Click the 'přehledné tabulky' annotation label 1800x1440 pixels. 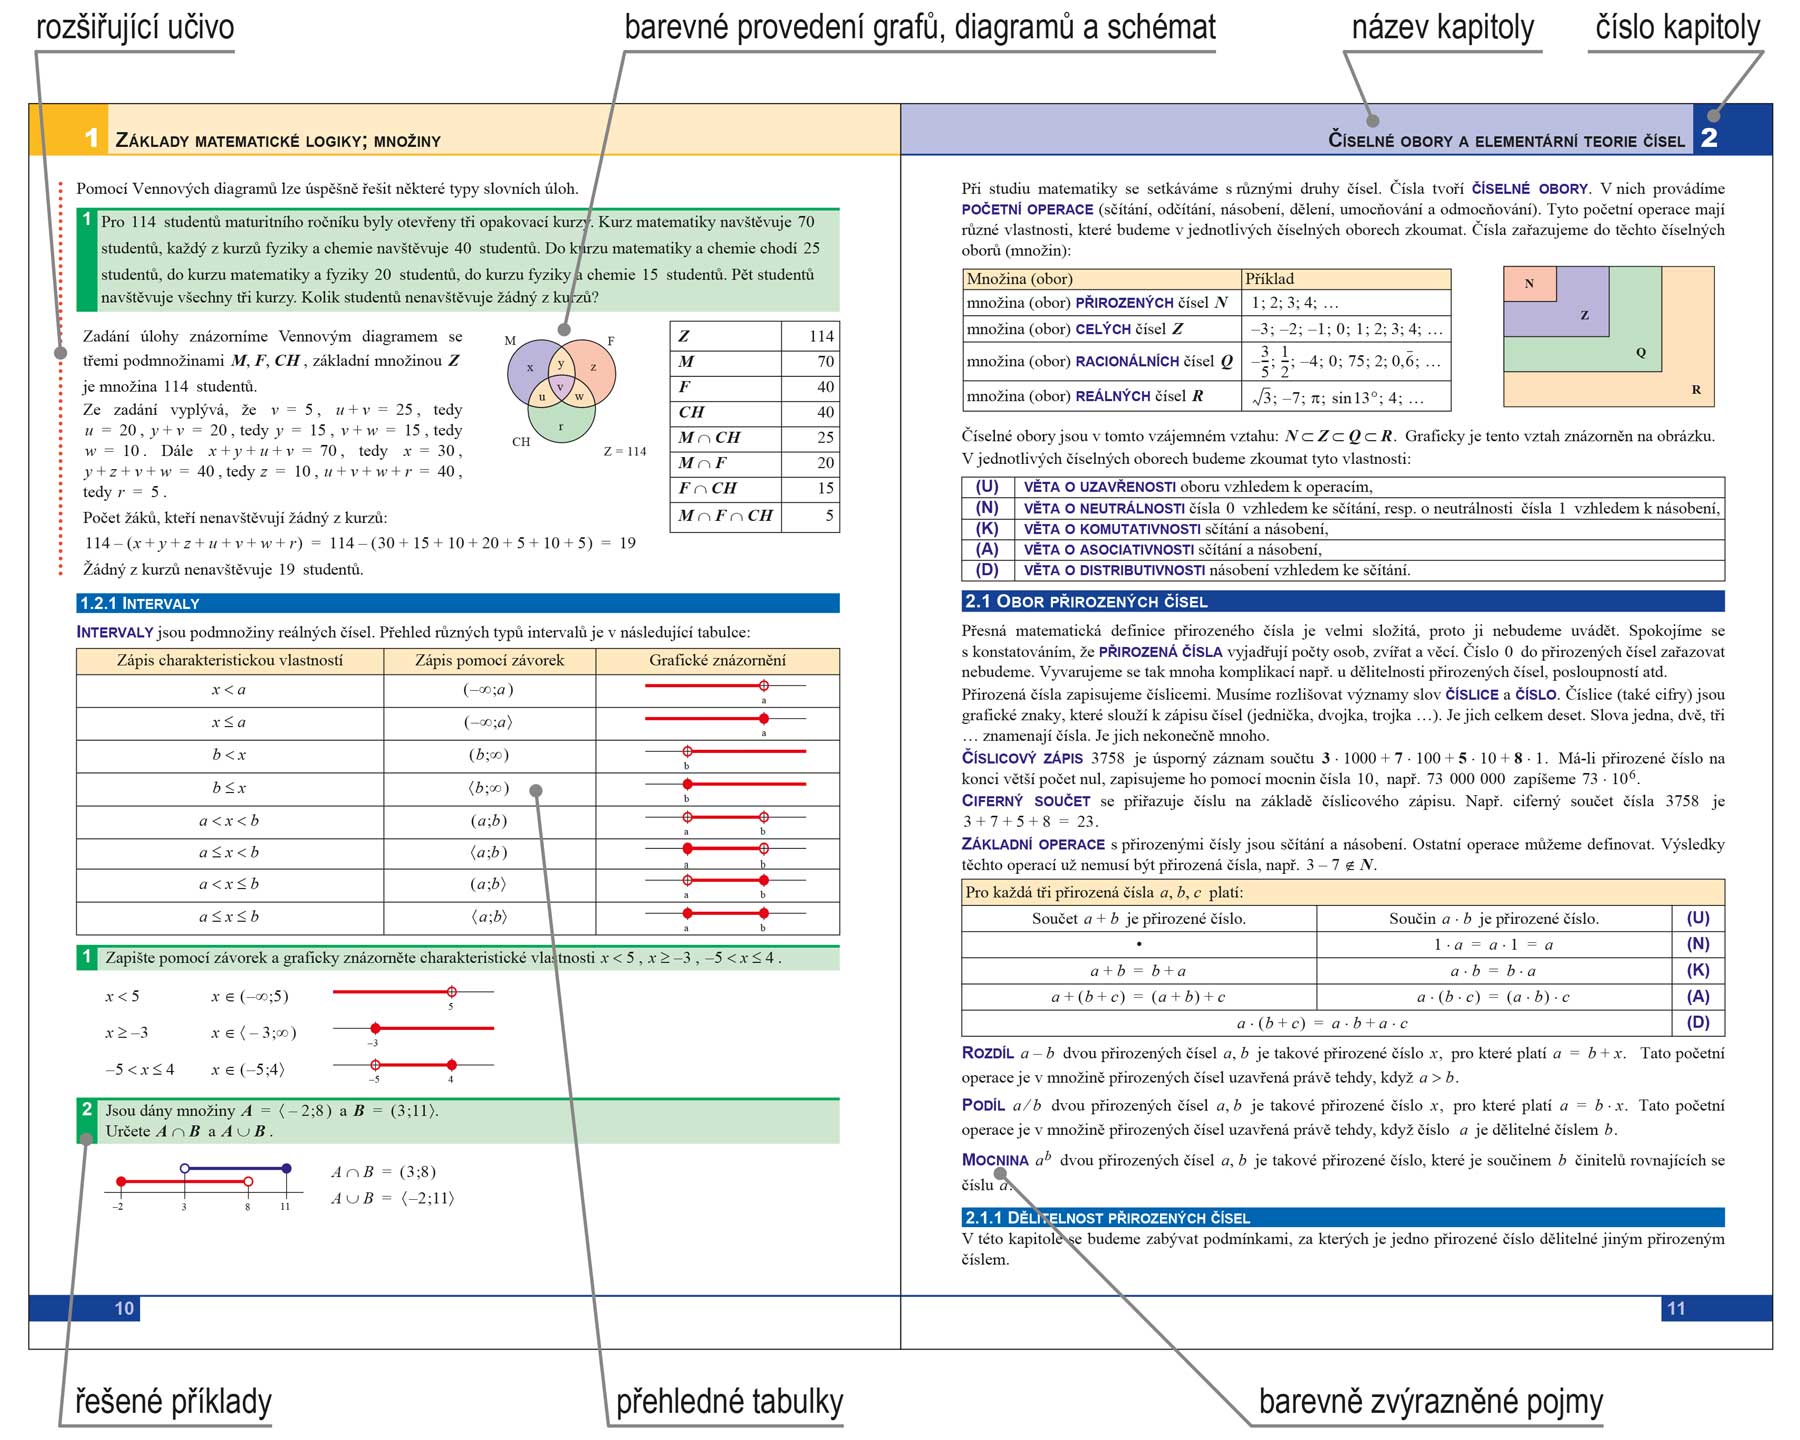click(x=729, y=1401)
